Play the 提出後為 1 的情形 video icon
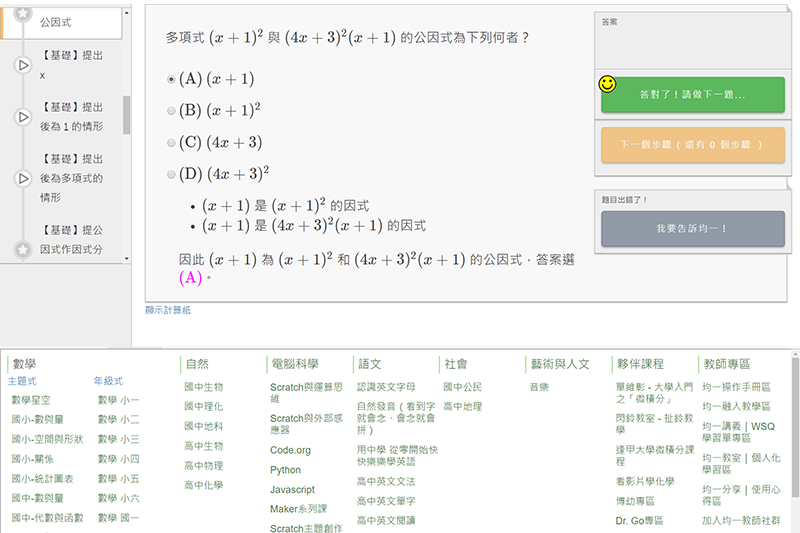The height and width of the screenshot is (533, 800). (x=23, y=117)
